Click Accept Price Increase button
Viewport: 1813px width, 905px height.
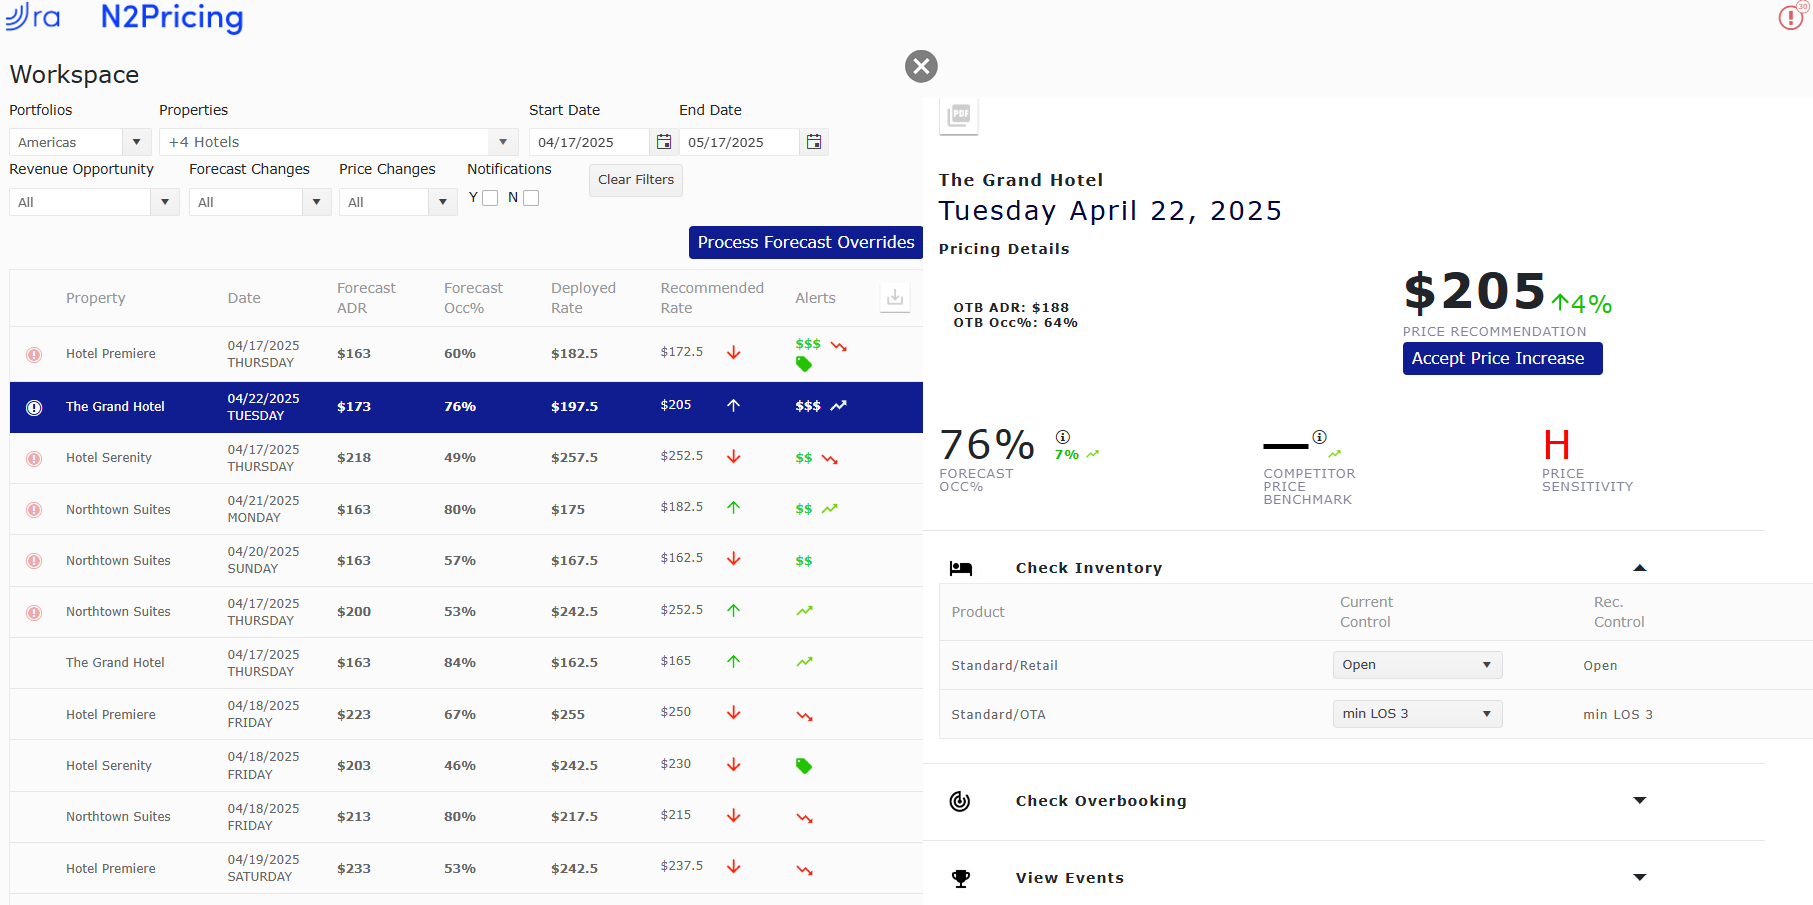click(1502, 358)
